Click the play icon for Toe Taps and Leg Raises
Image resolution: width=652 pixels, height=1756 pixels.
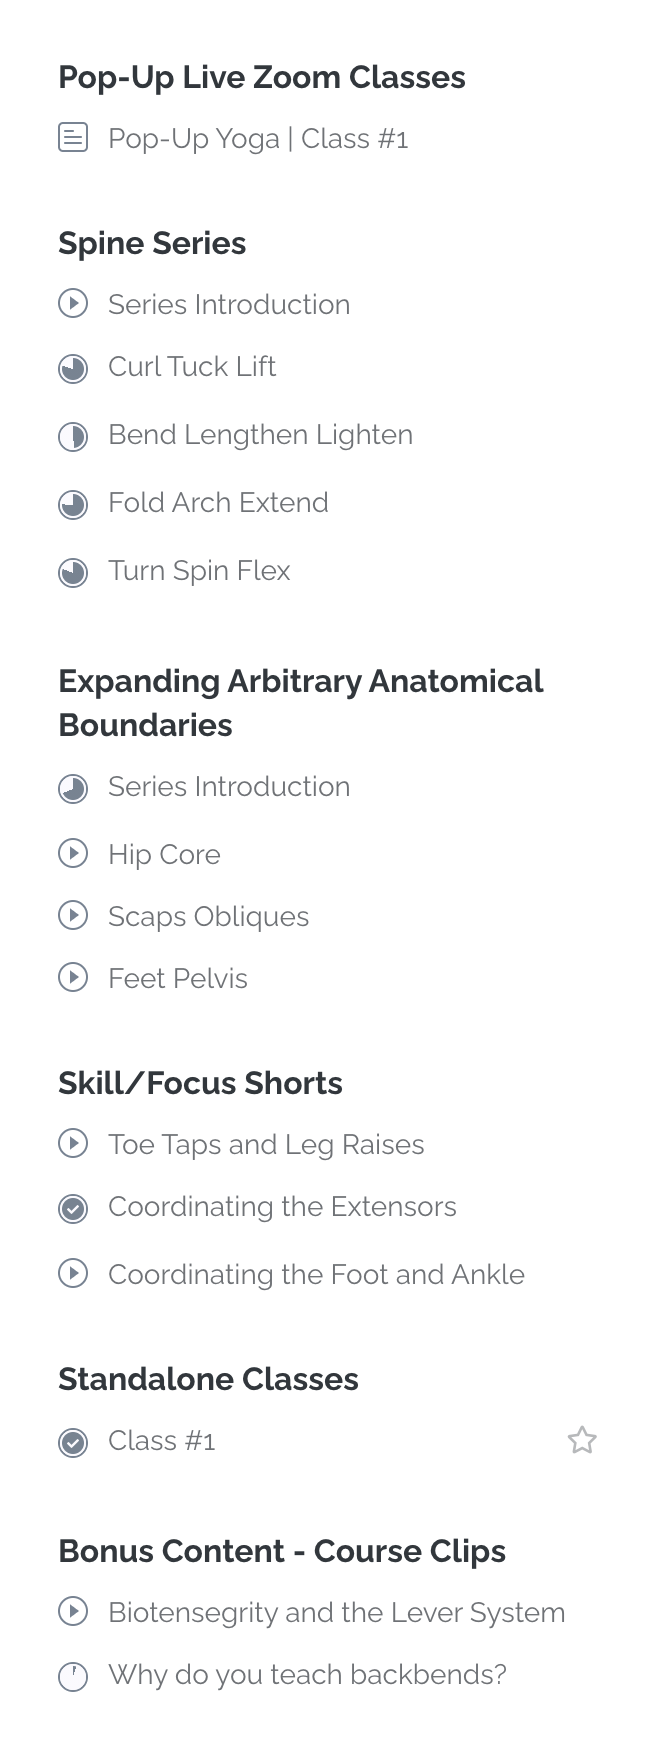pyautogui.click(x=73, y=1143)
